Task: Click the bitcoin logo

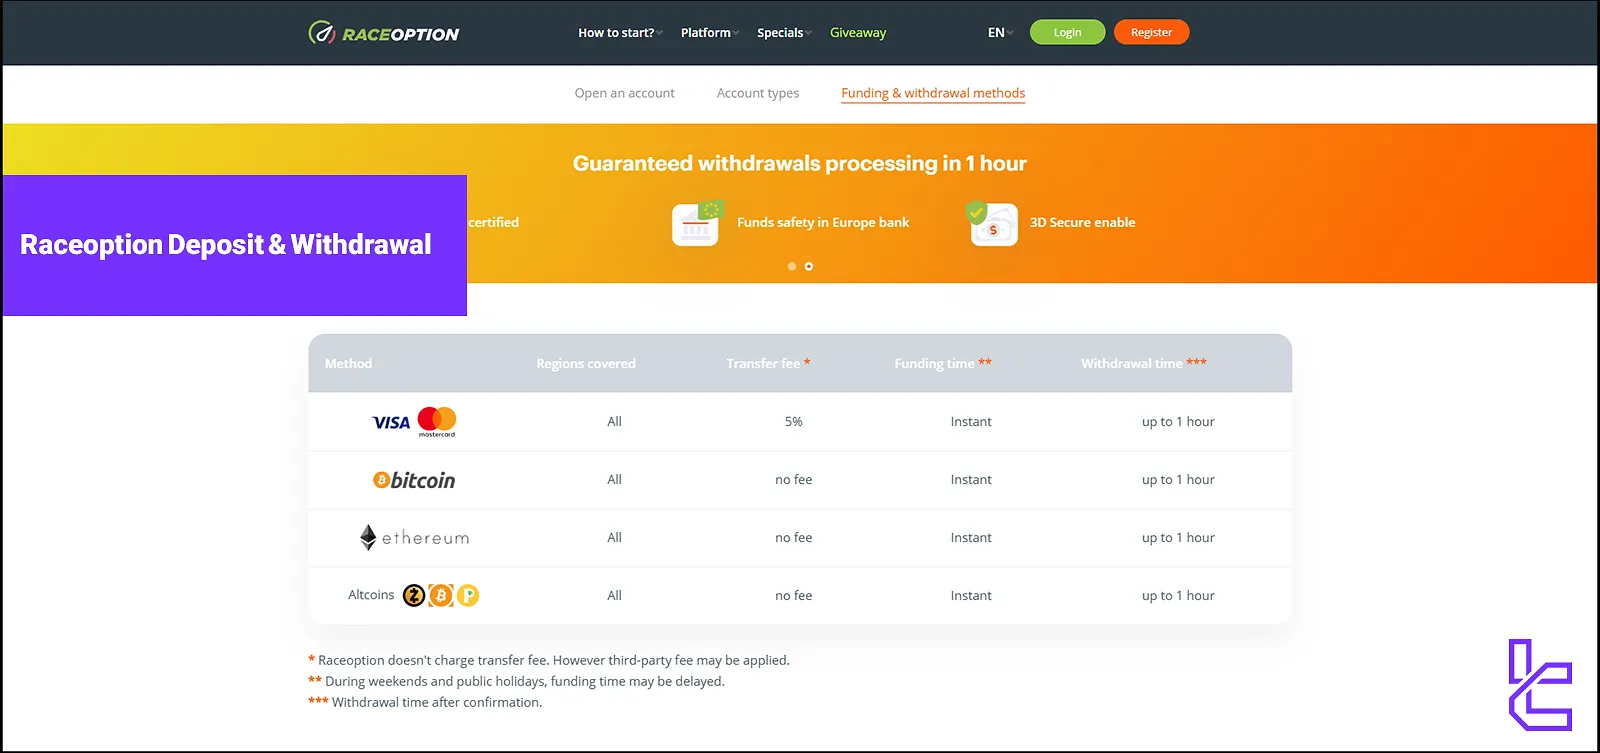Action: coord(414,480)
